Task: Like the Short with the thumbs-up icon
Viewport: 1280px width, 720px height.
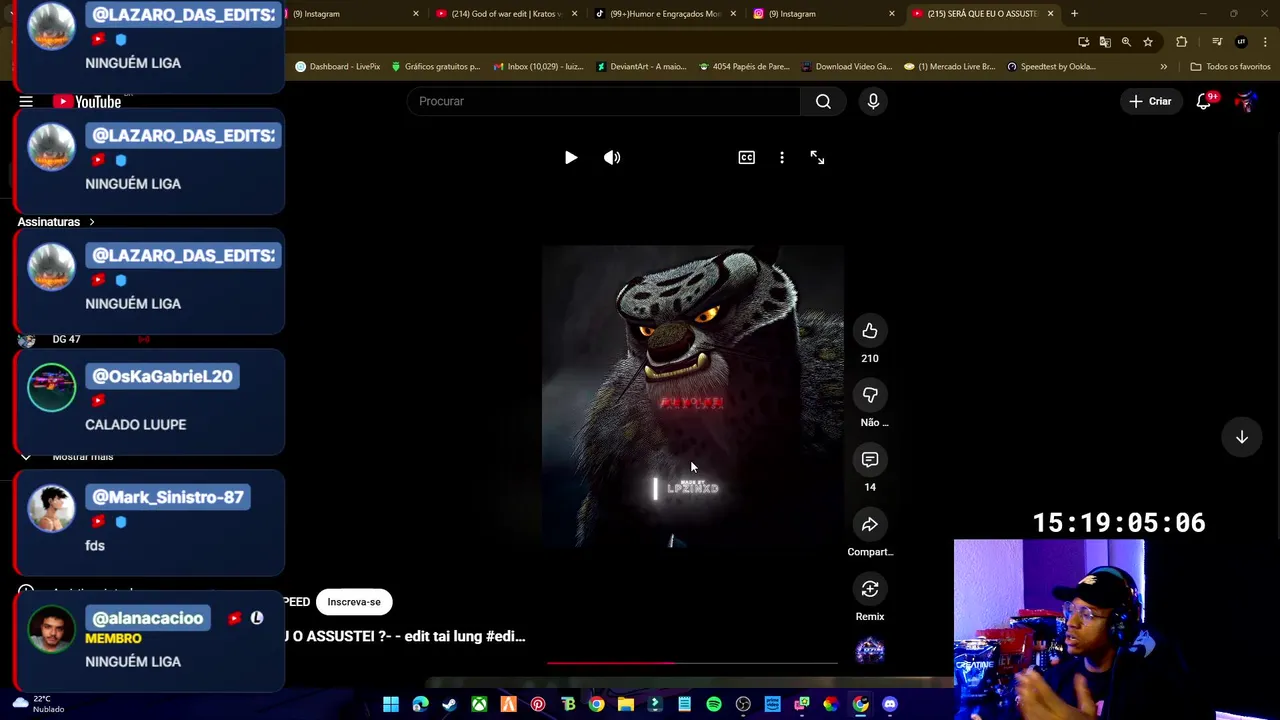Action: [870, 331]
